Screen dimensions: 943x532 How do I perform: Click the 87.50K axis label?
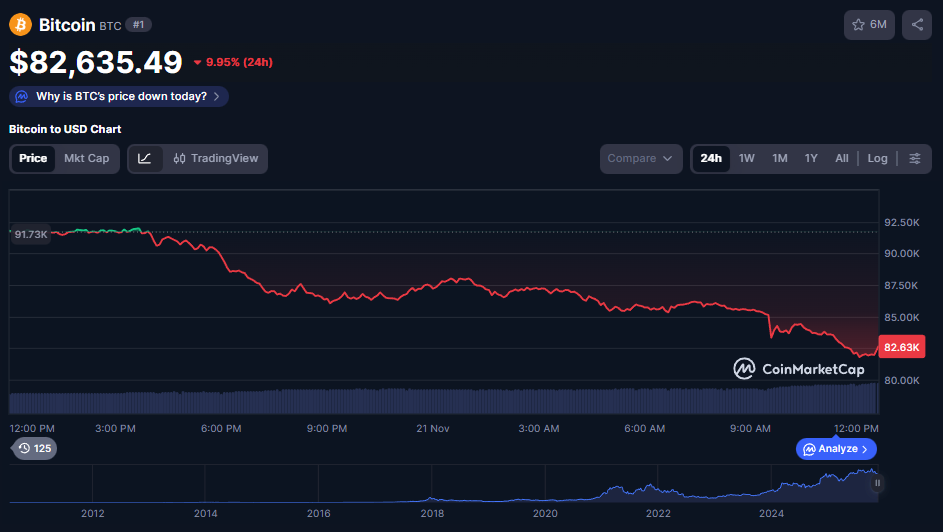901,286
